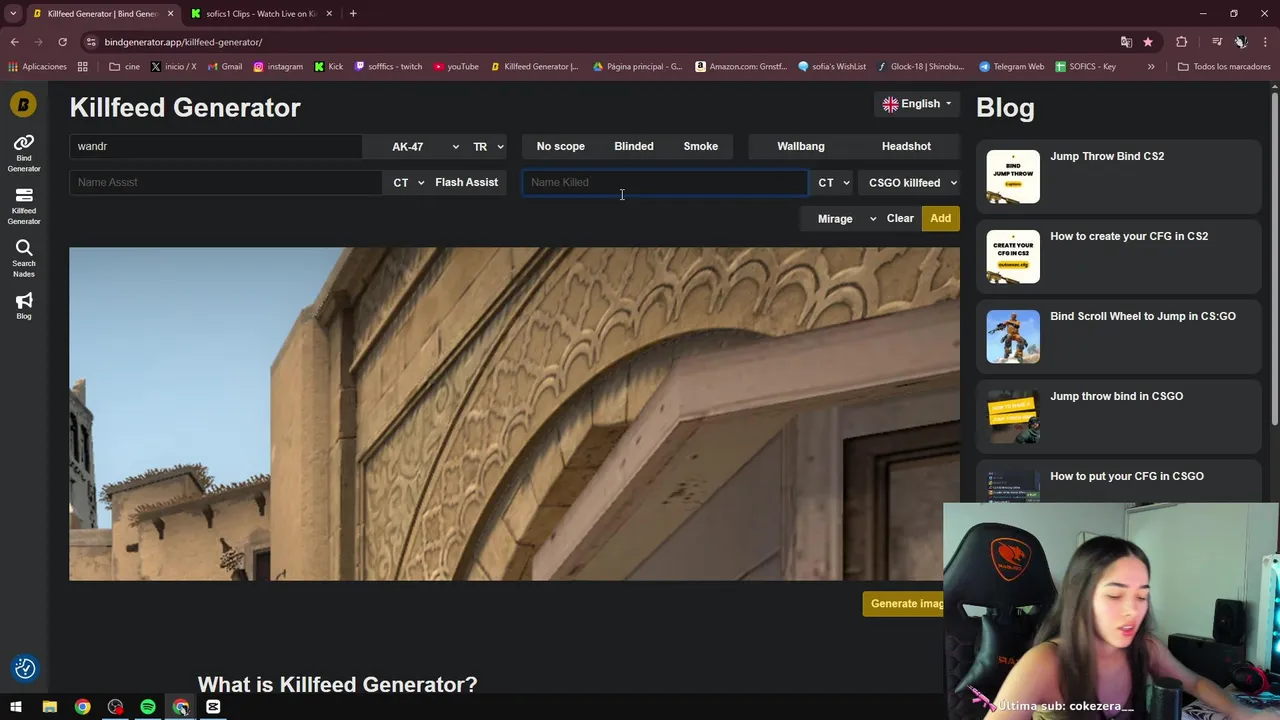
Task: Open Bind Generator from the sidebar
Action: 24,152
